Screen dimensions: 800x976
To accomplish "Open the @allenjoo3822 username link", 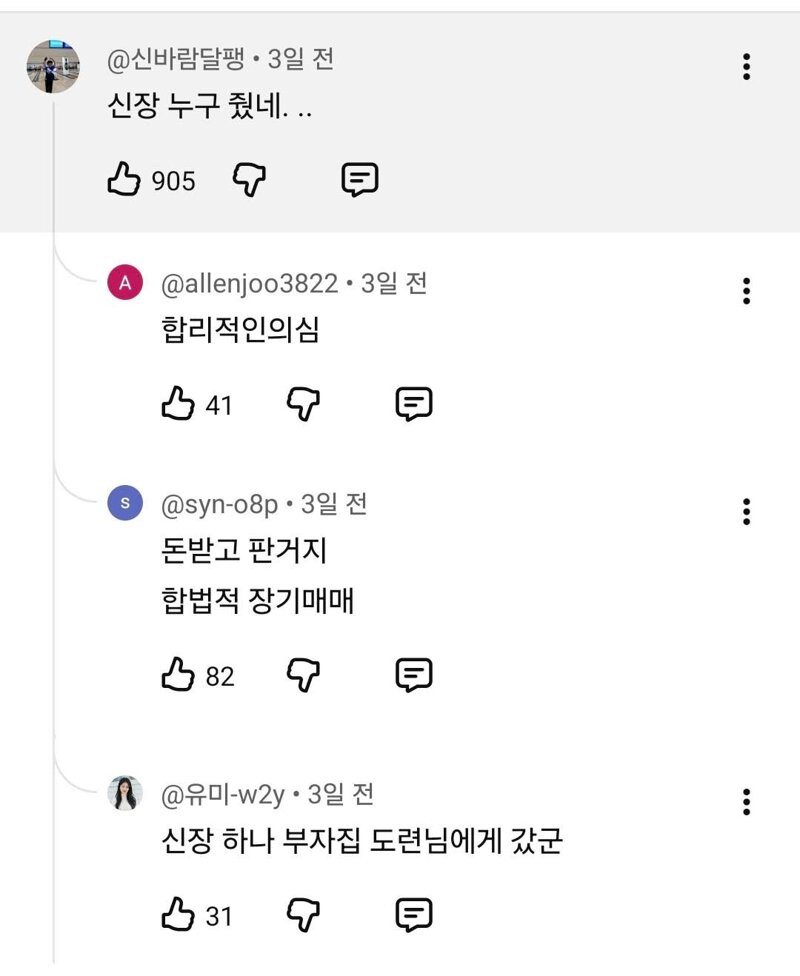I will 249,284.
